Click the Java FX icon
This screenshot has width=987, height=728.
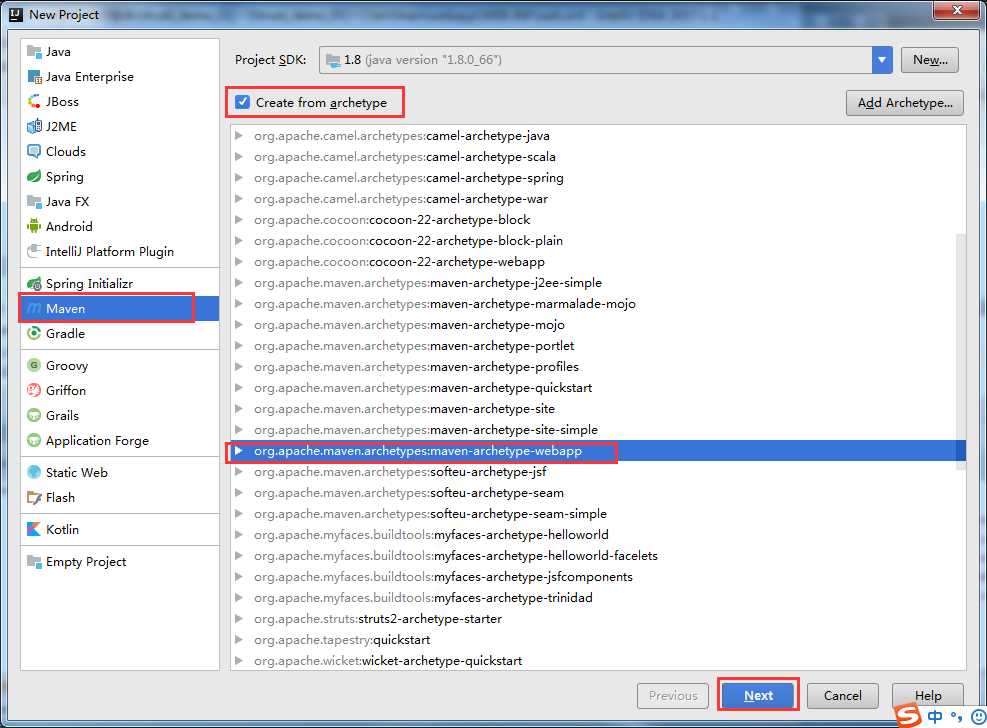(x=34, y=201)
